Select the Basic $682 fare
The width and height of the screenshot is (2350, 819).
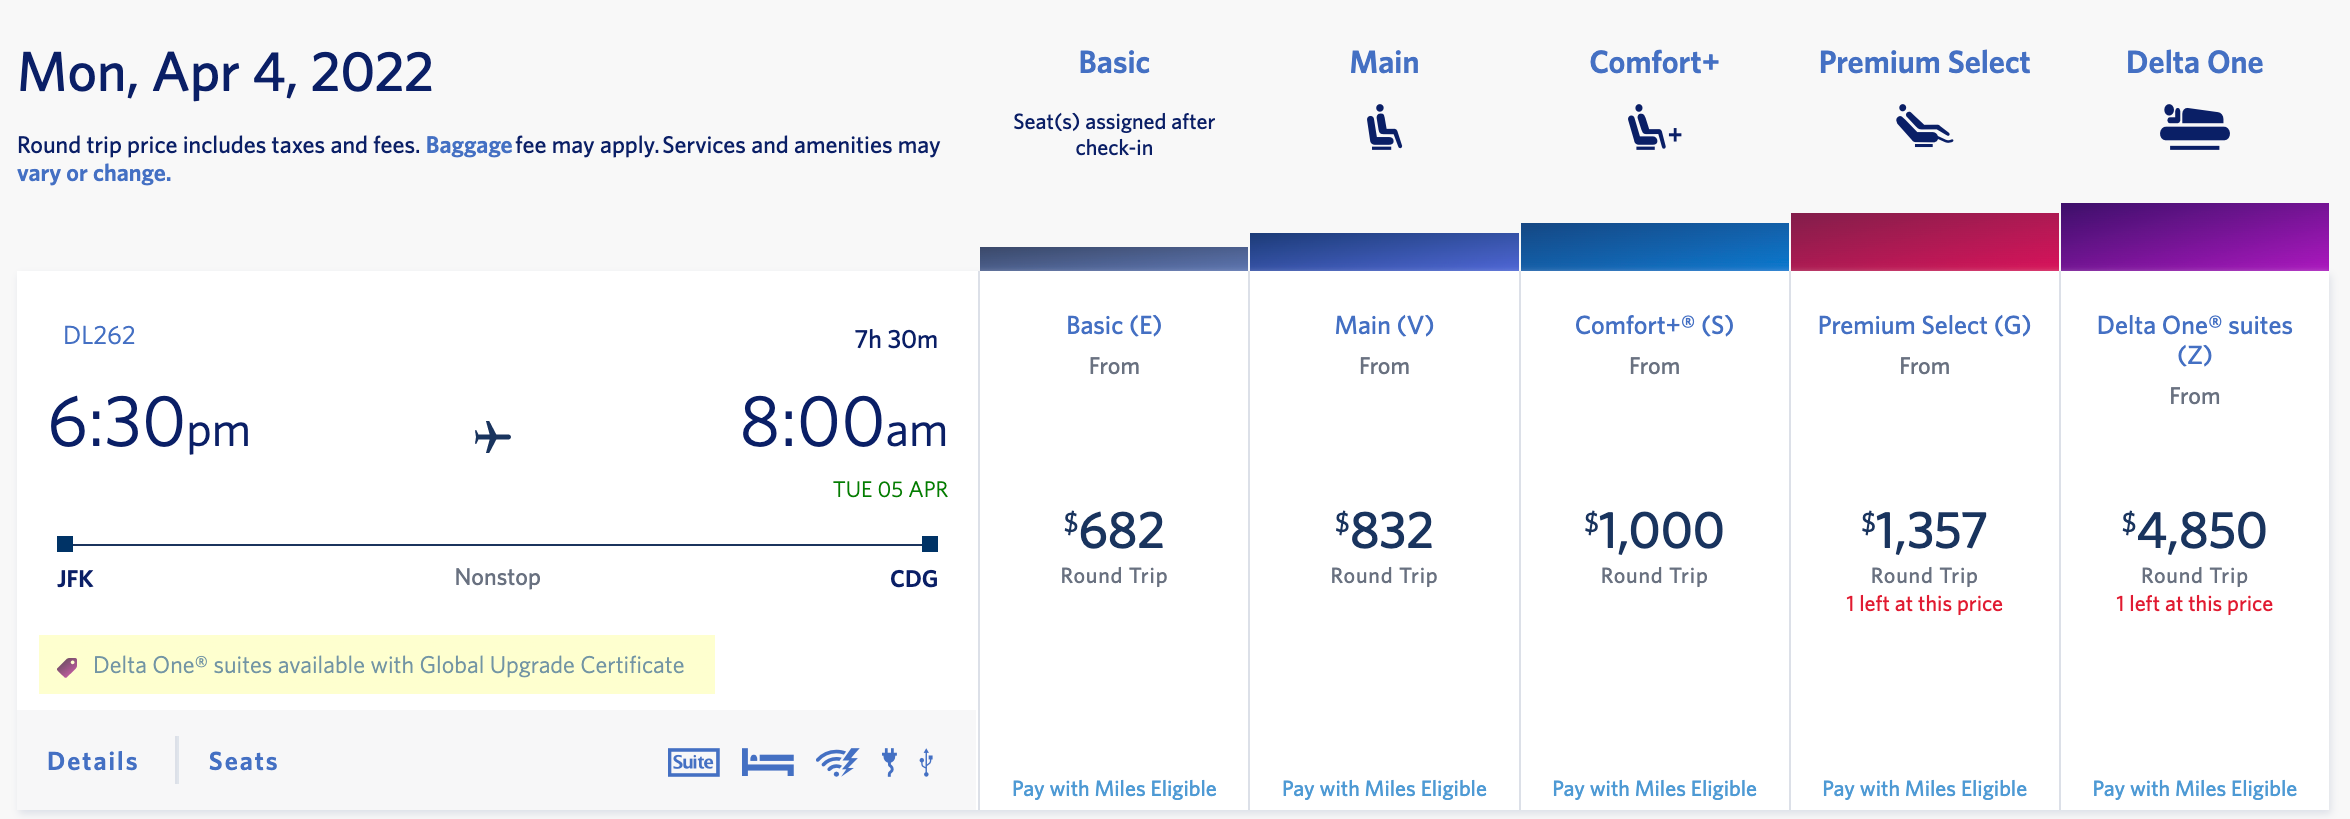coord(1113,530)
